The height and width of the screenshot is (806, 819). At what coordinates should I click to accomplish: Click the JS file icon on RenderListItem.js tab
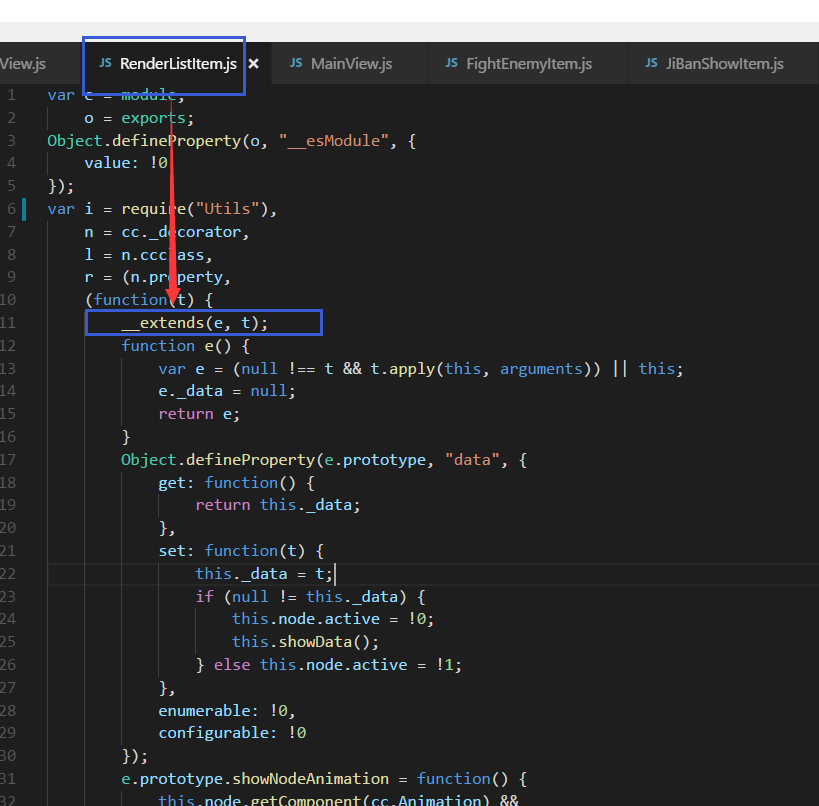click(x=106, y=63)
